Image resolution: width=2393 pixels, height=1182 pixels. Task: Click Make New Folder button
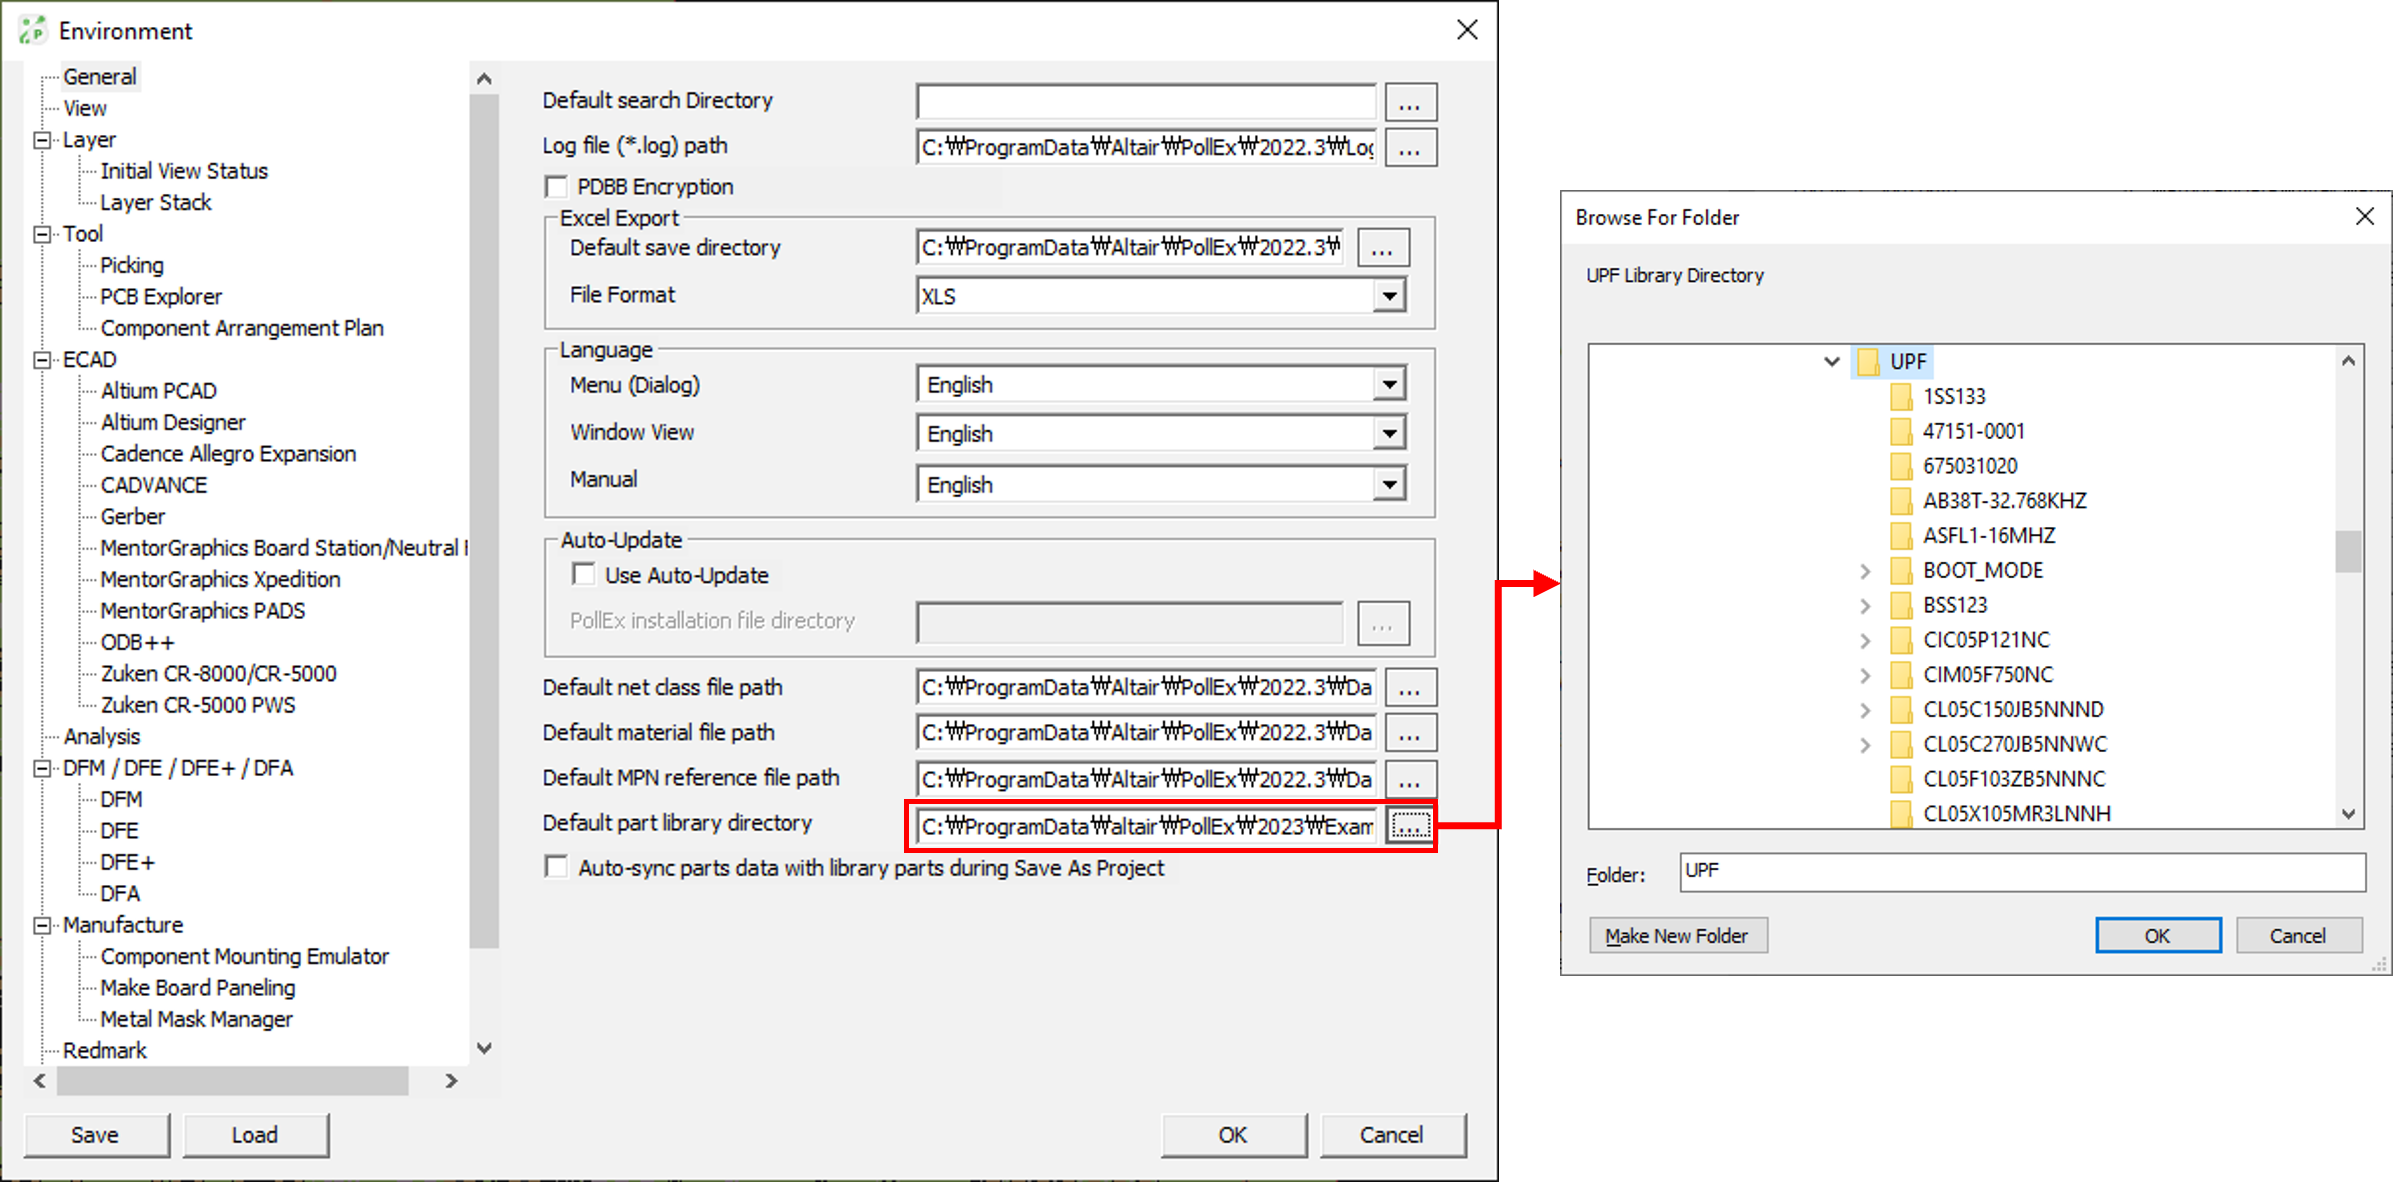pyautogui.click(x=1677, y=936)
